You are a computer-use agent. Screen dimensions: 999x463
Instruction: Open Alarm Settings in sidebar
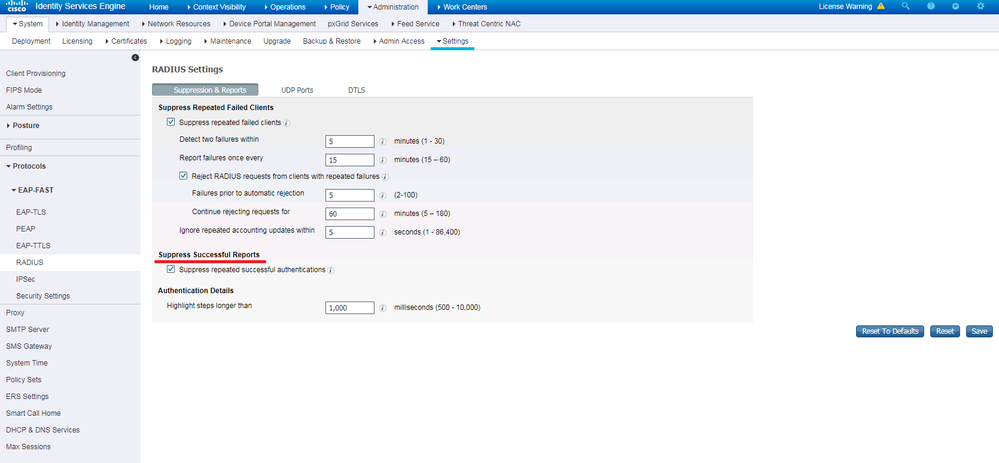pyautogui.click(x=29, y=107)
